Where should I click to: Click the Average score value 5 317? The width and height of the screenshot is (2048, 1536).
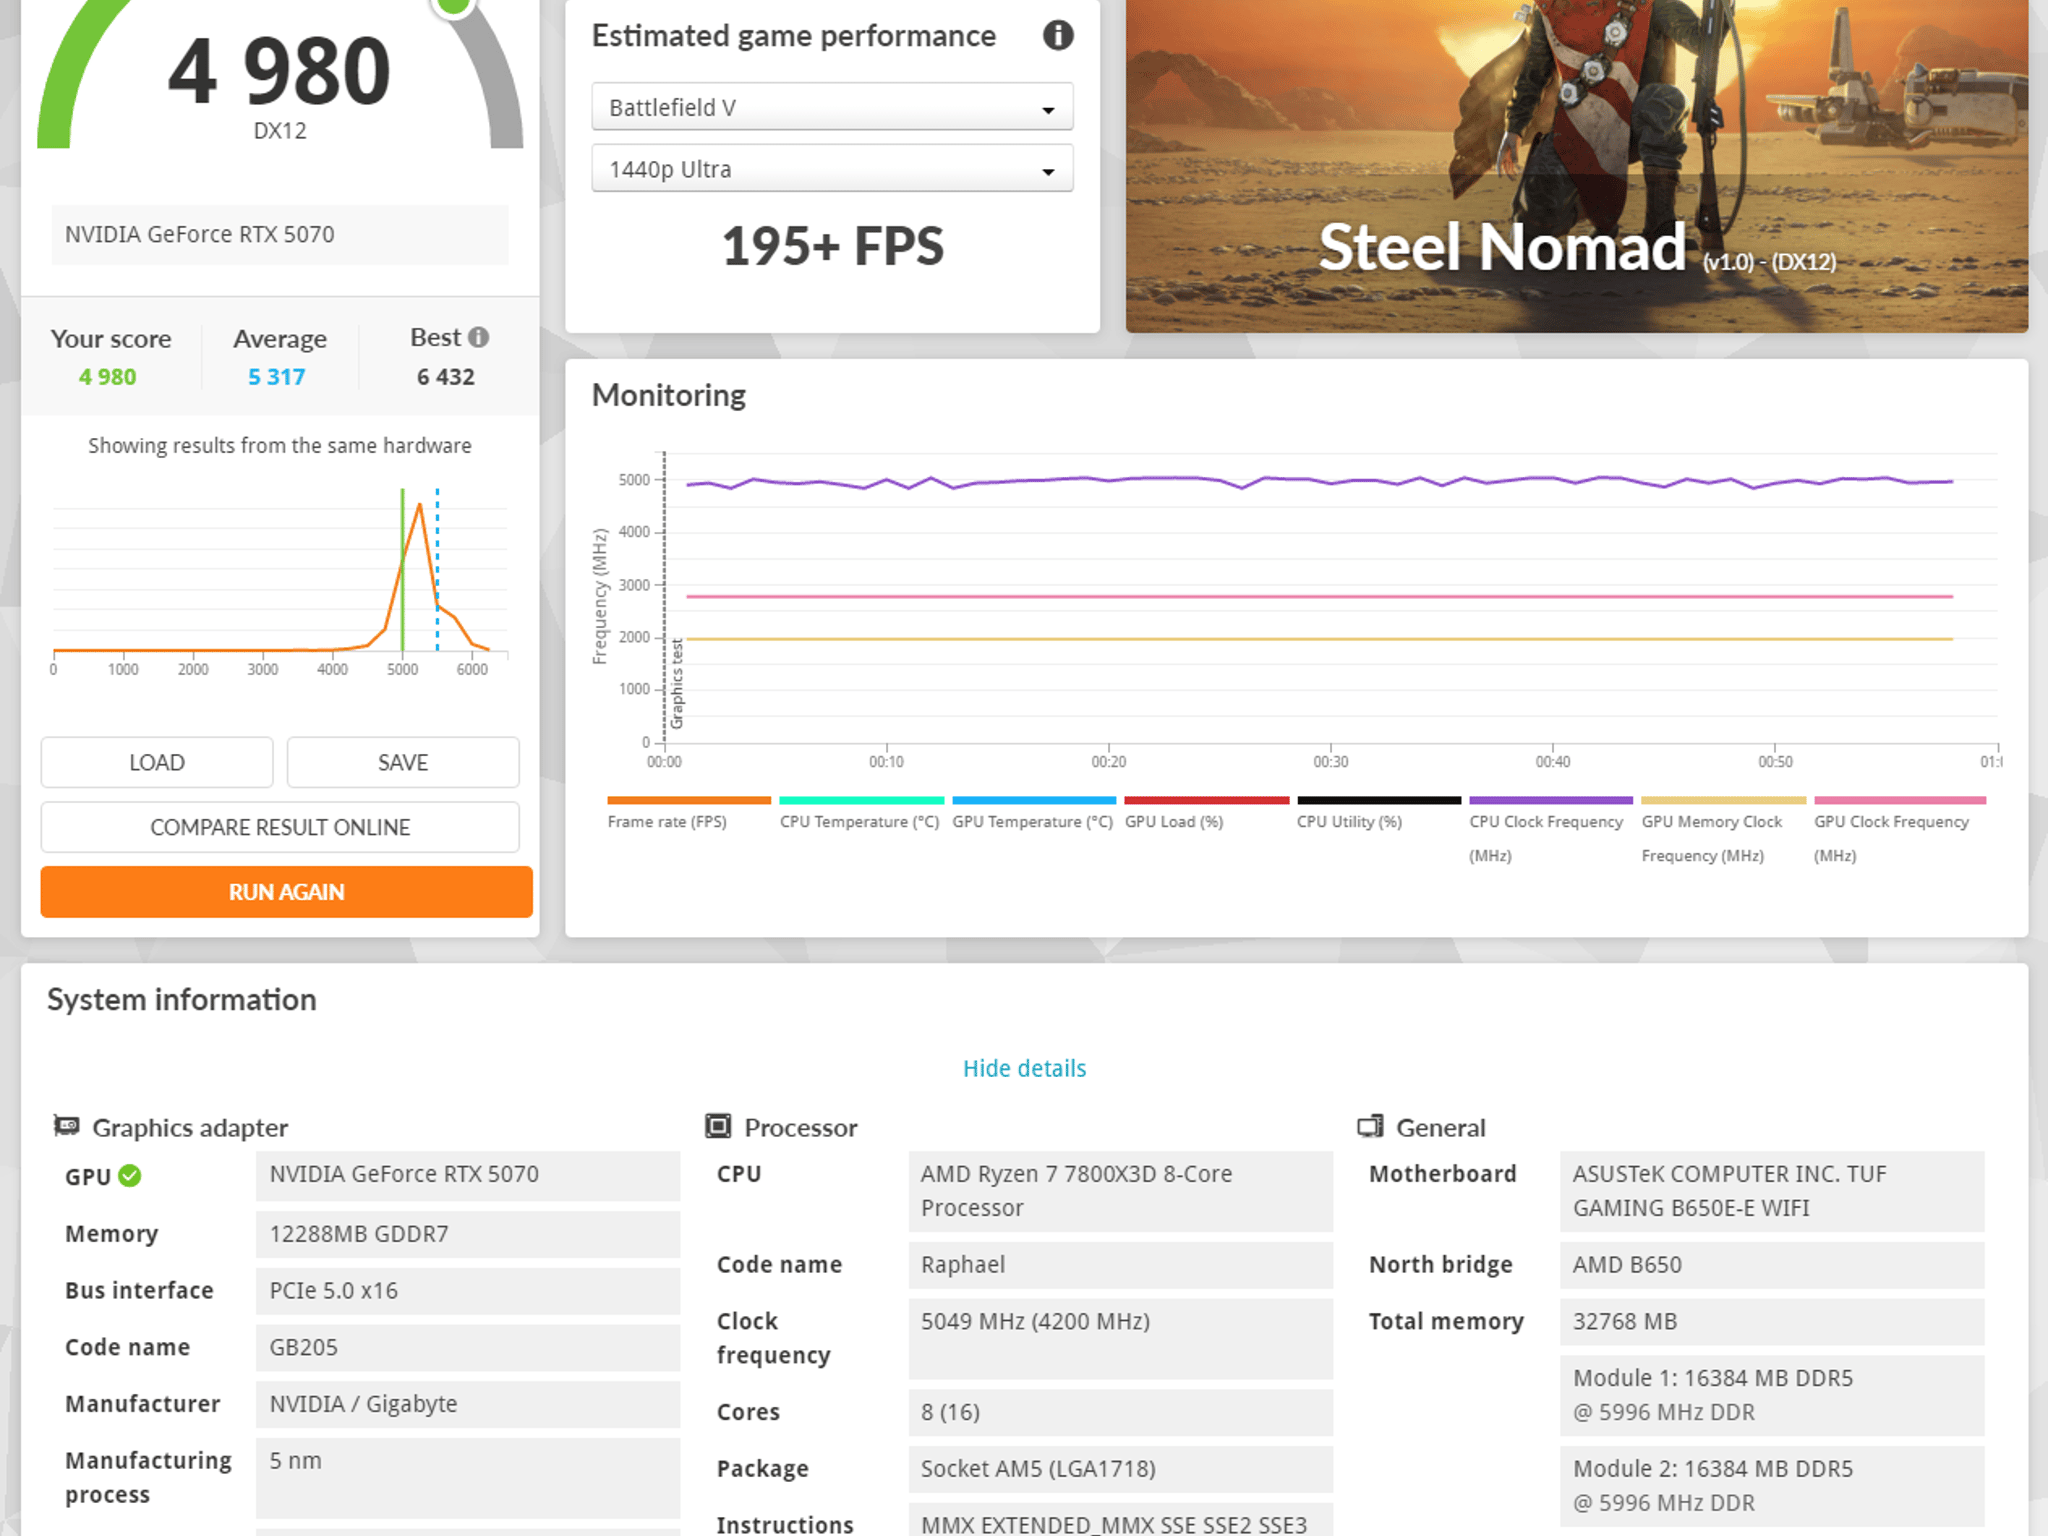[277, 378]
